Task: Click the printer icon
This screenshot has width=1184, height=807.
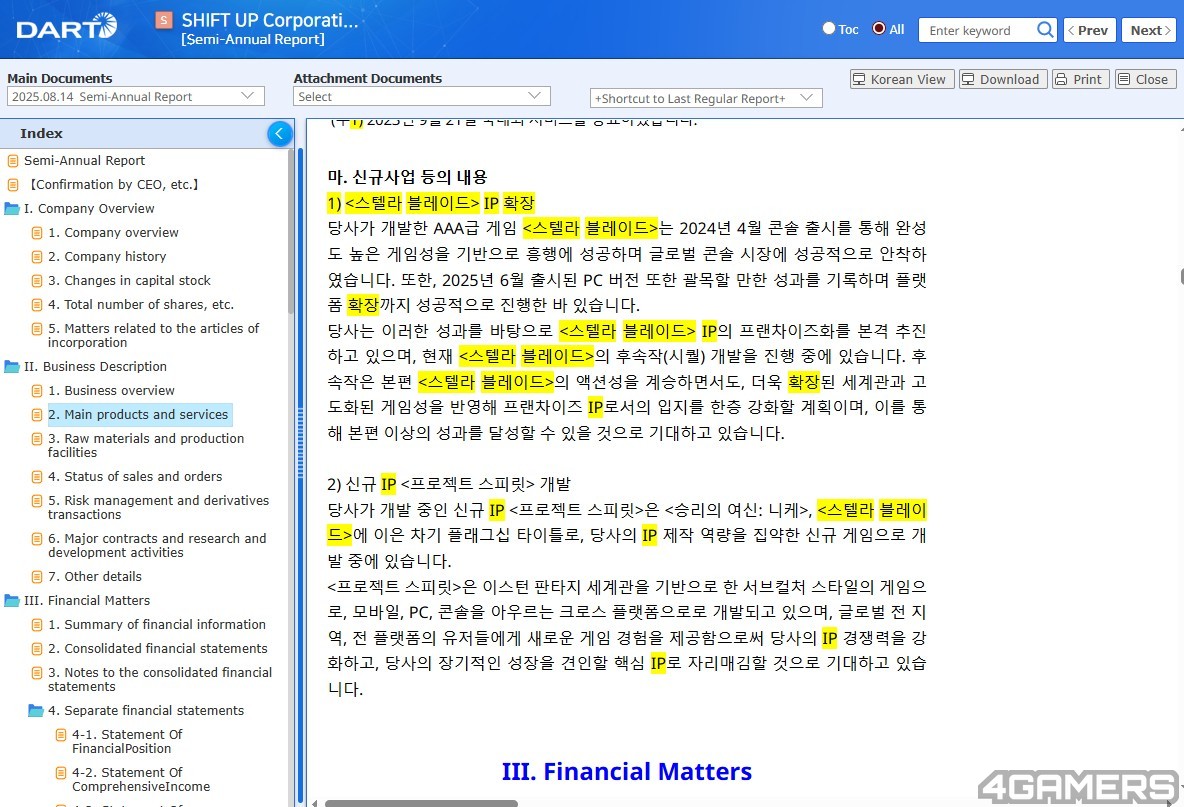Action: tap(1062, 79)
